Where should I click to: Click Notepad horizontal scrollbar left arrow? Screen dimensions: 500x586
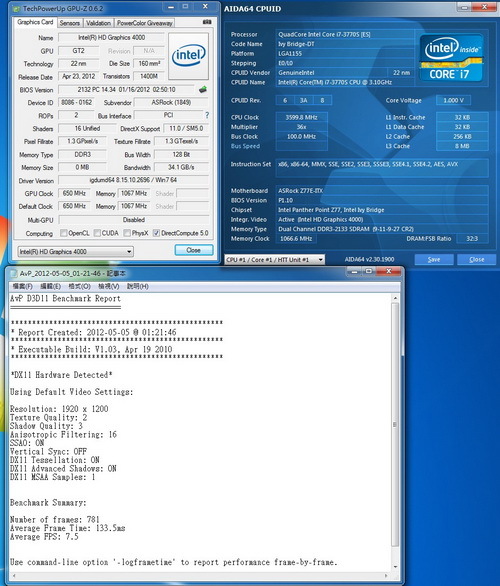[x=14, y=576]
